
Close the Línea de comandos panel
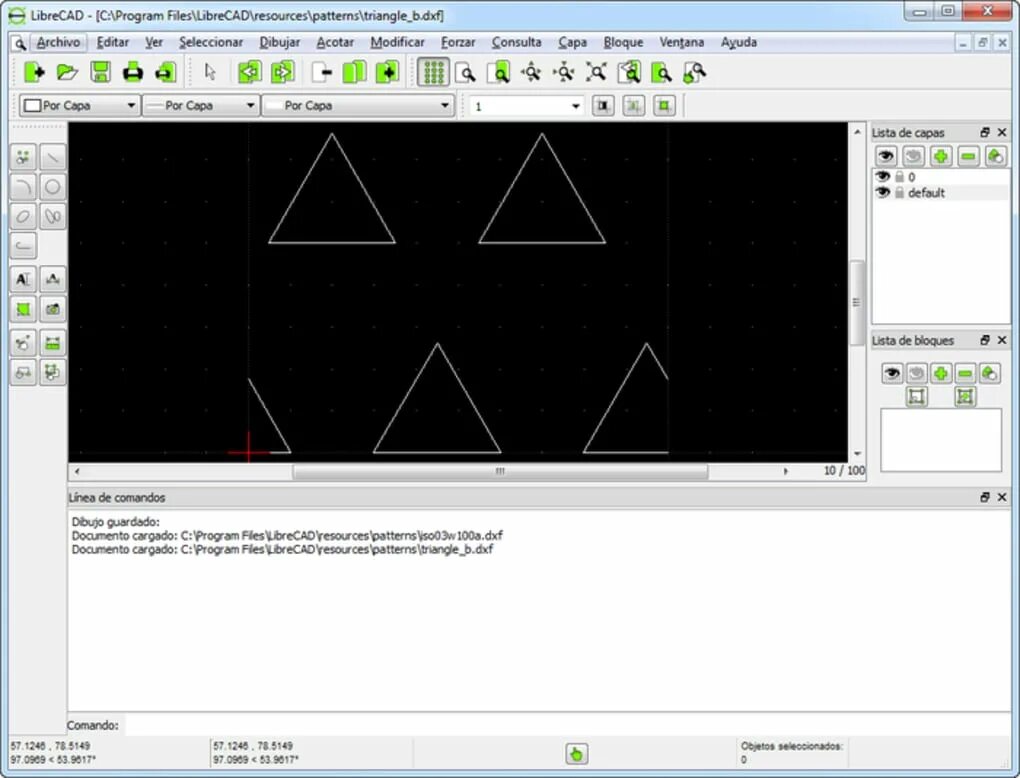click(1002, 497)
